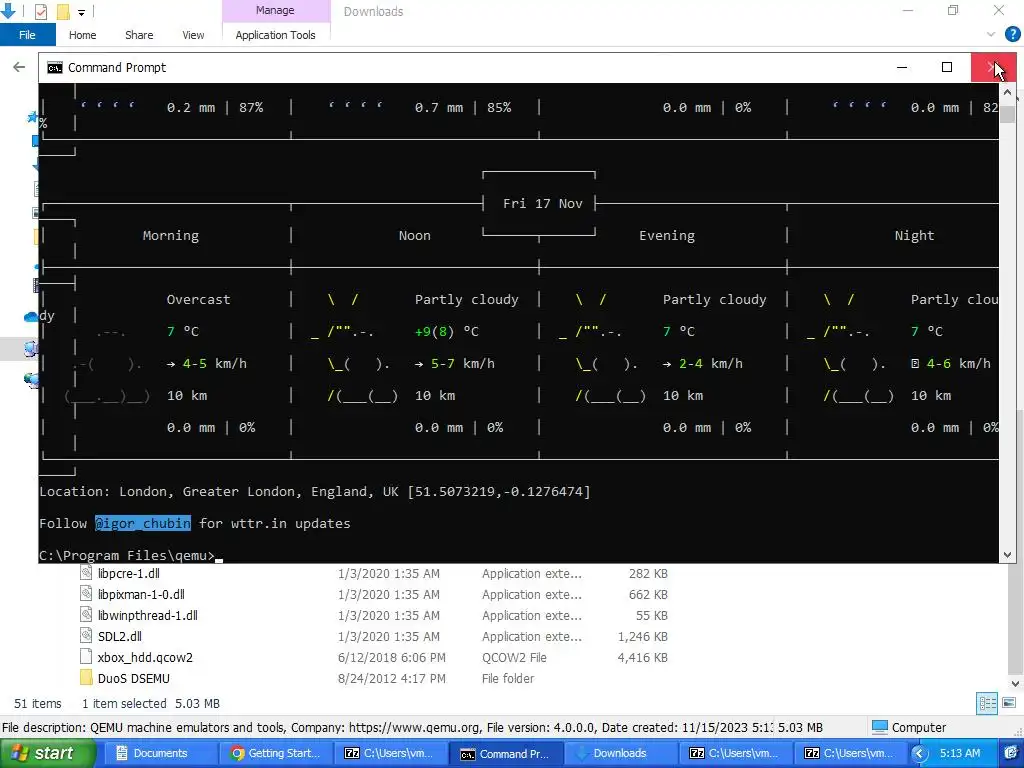Click the libpixman-1-0.dll file icon
1024x768 pixels.
[86, 594]
